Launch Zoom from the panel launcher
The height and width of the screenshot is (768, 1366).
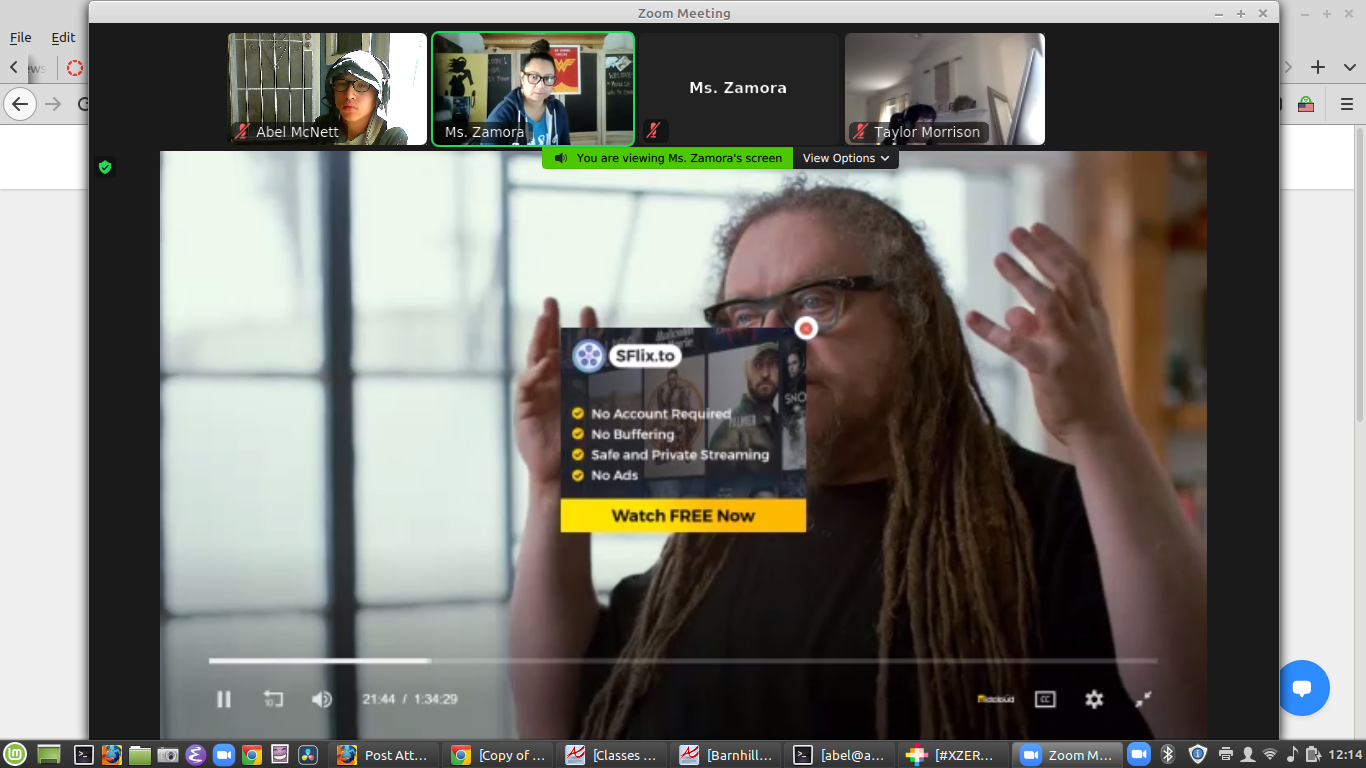point(224,755)
